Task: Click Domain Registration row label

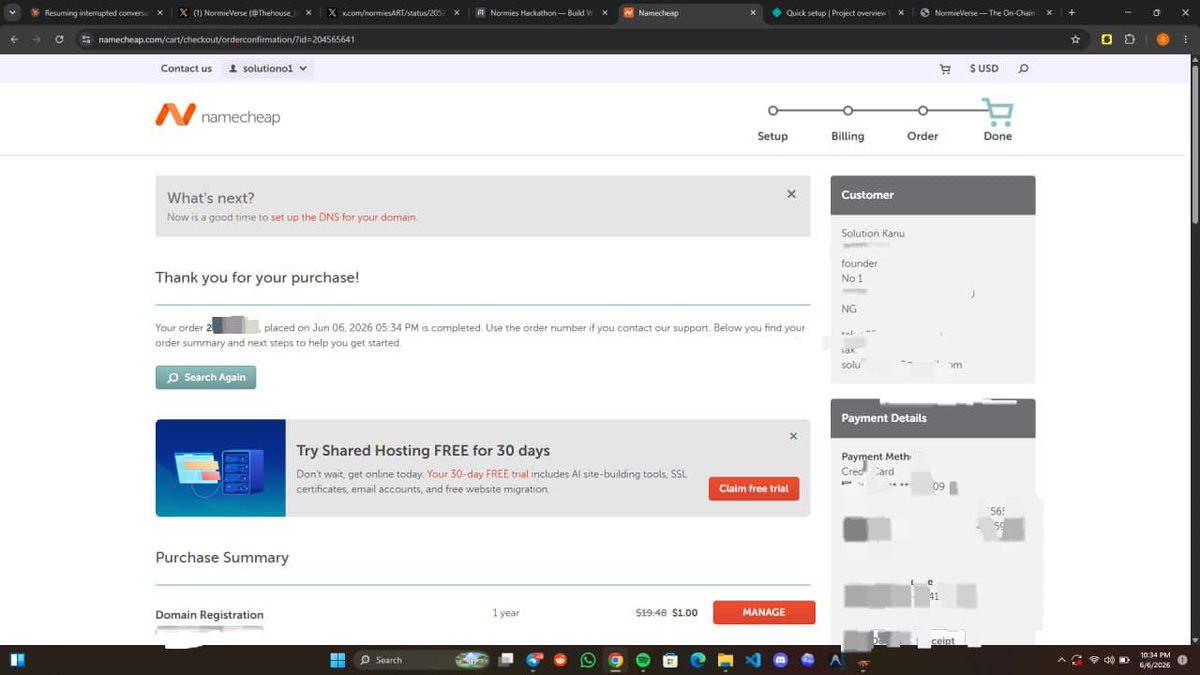Action: (209, 615)
